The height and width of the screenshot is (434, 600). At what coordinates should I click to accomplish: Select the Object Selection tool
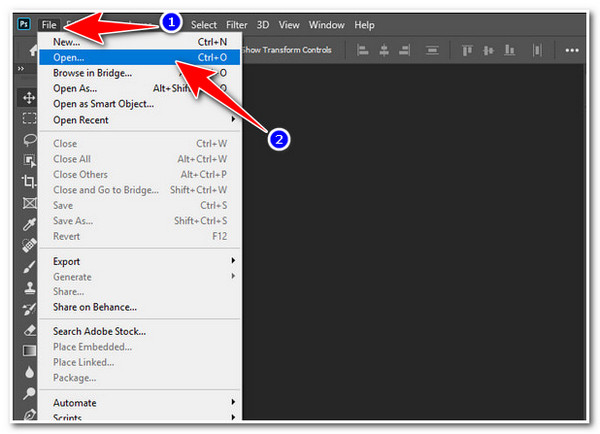[x=29, y=160]
